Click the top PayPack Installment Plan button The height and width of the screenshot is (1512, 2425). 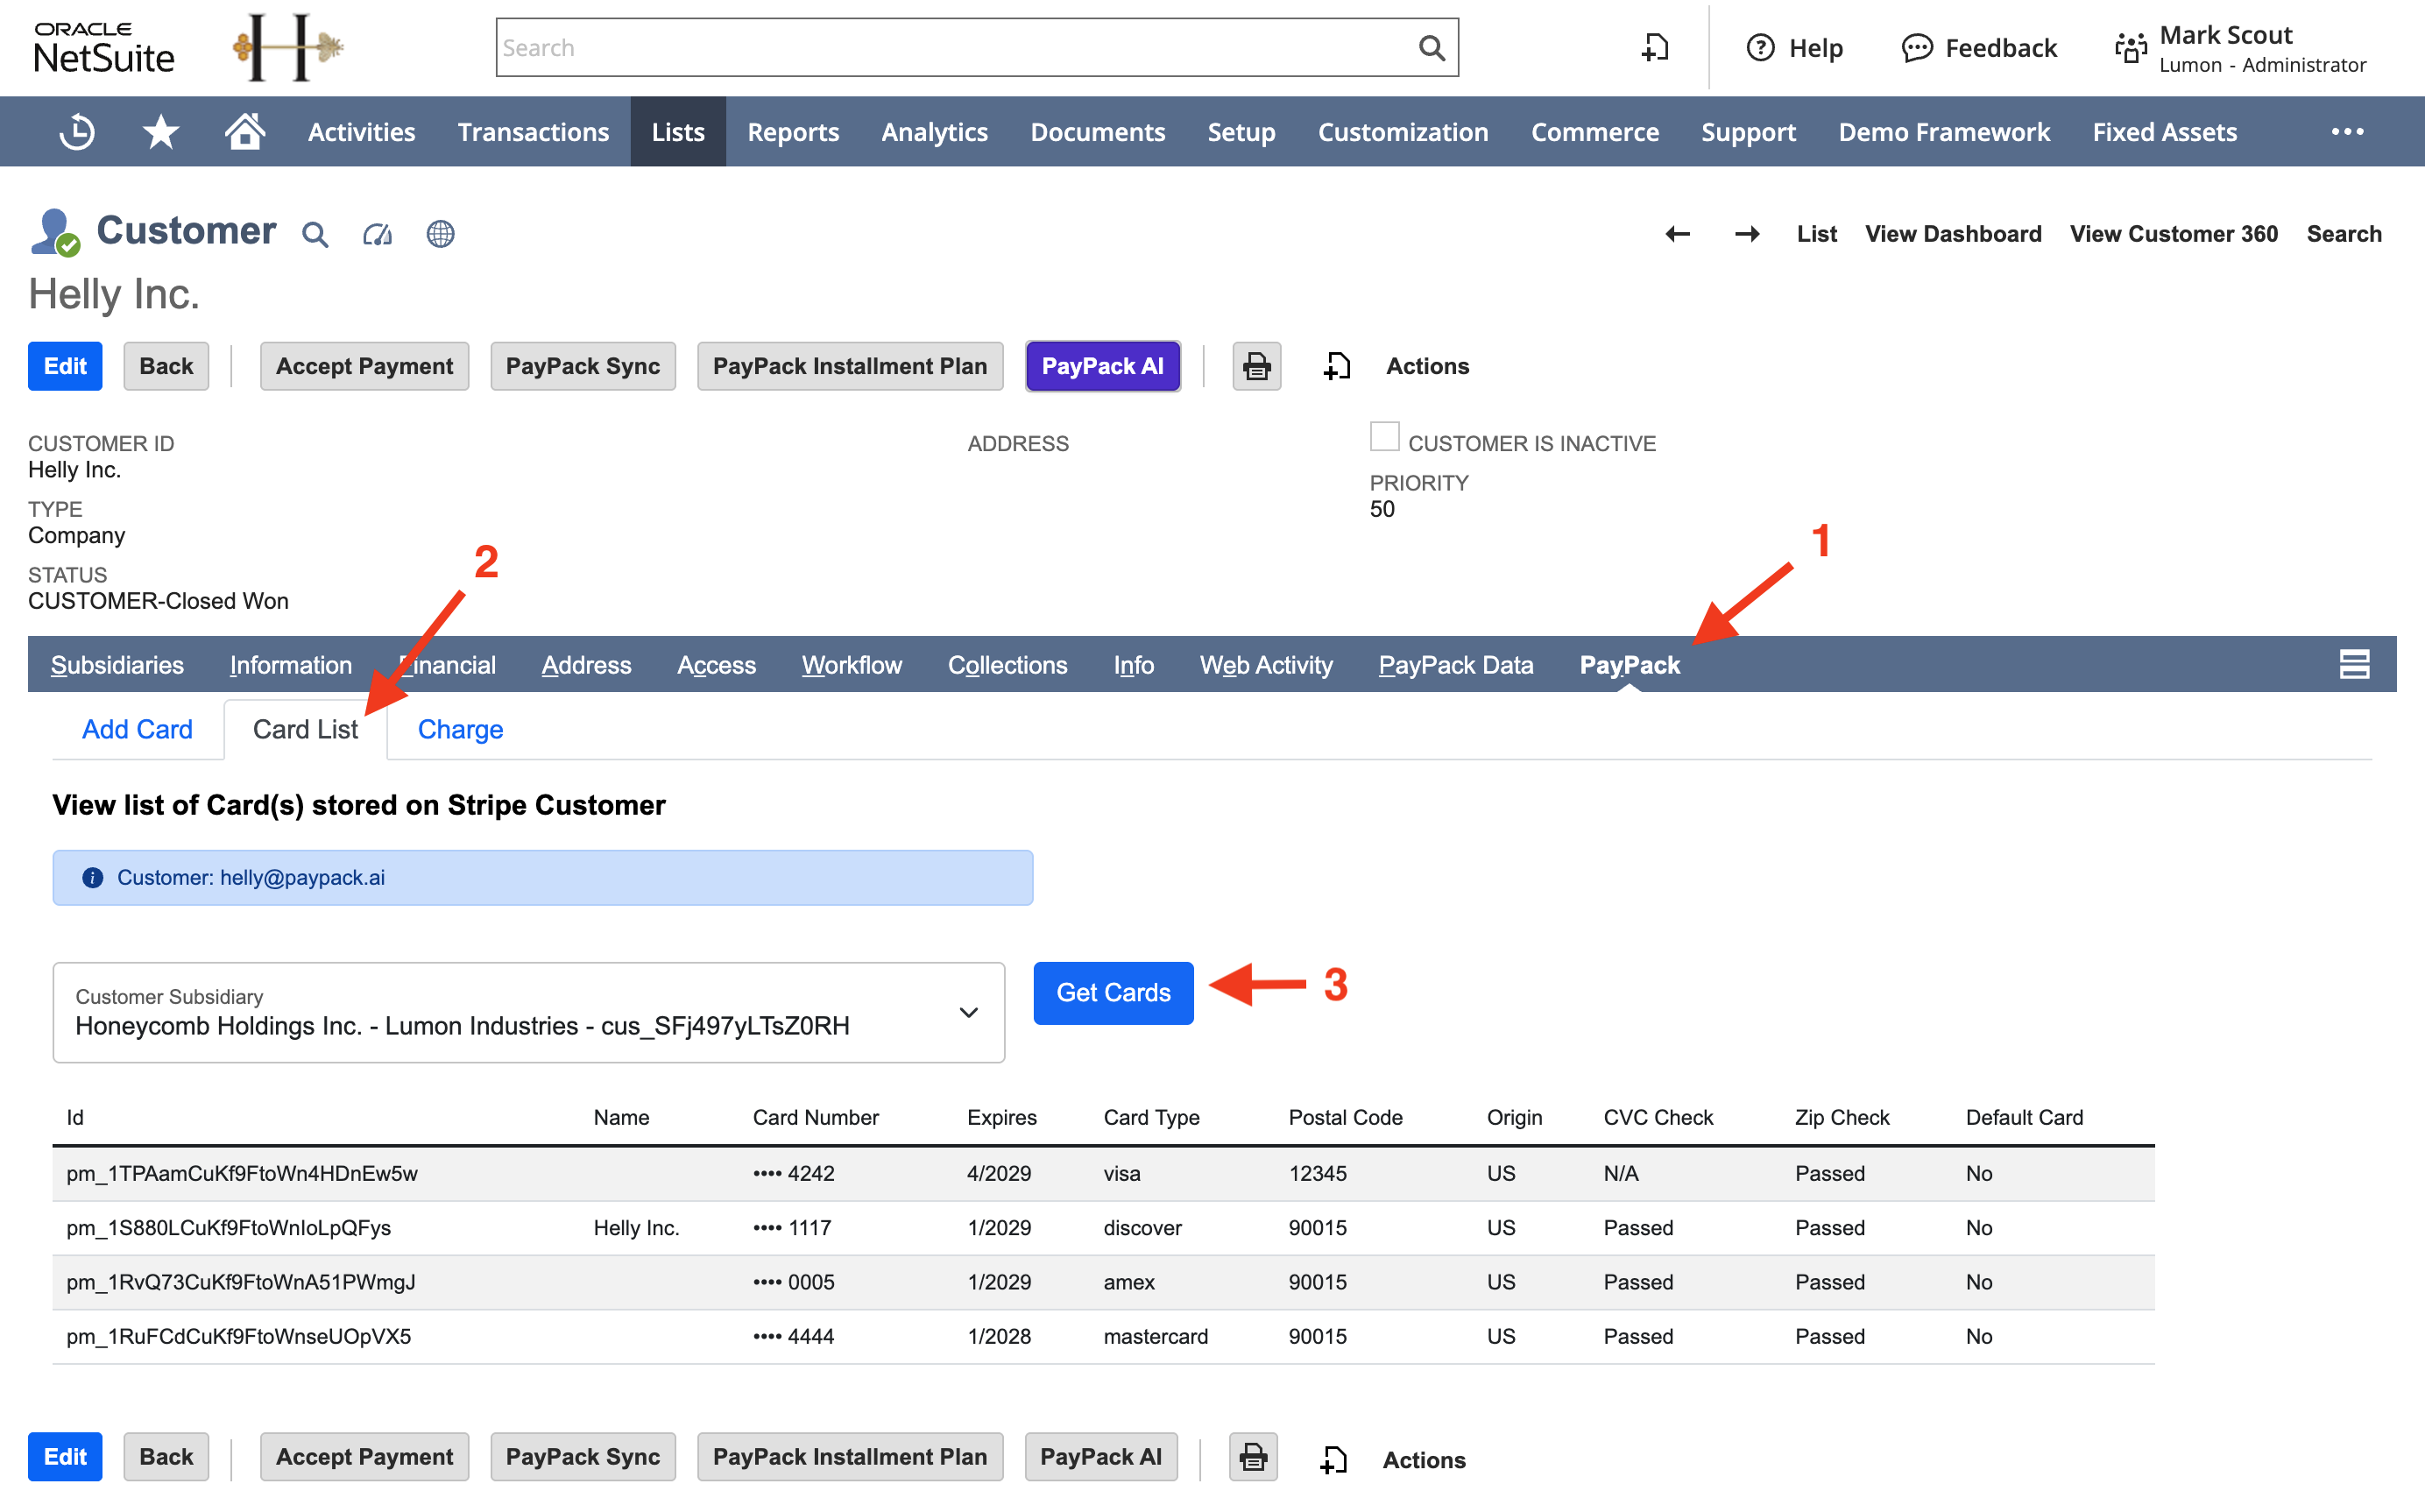[x=850, y=366]
